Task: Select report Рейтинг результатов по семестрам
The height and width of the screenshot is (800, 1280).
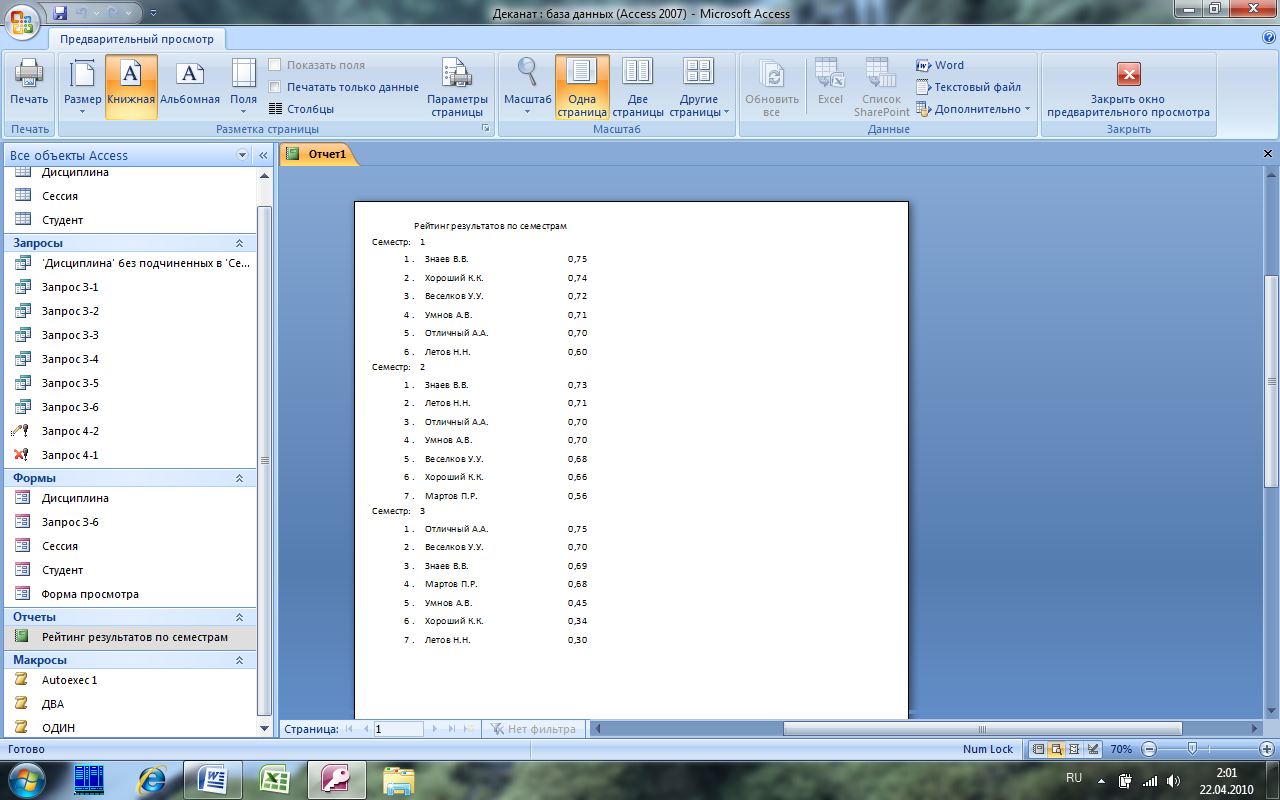Action: click(x=130, y=637)
